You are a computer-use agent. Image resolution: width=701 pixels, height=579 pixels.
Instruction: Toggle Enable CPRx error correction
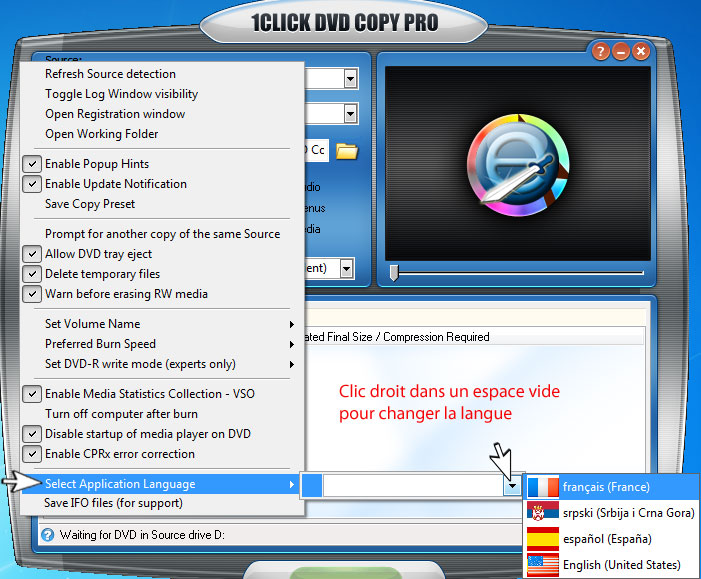point(32,454)
